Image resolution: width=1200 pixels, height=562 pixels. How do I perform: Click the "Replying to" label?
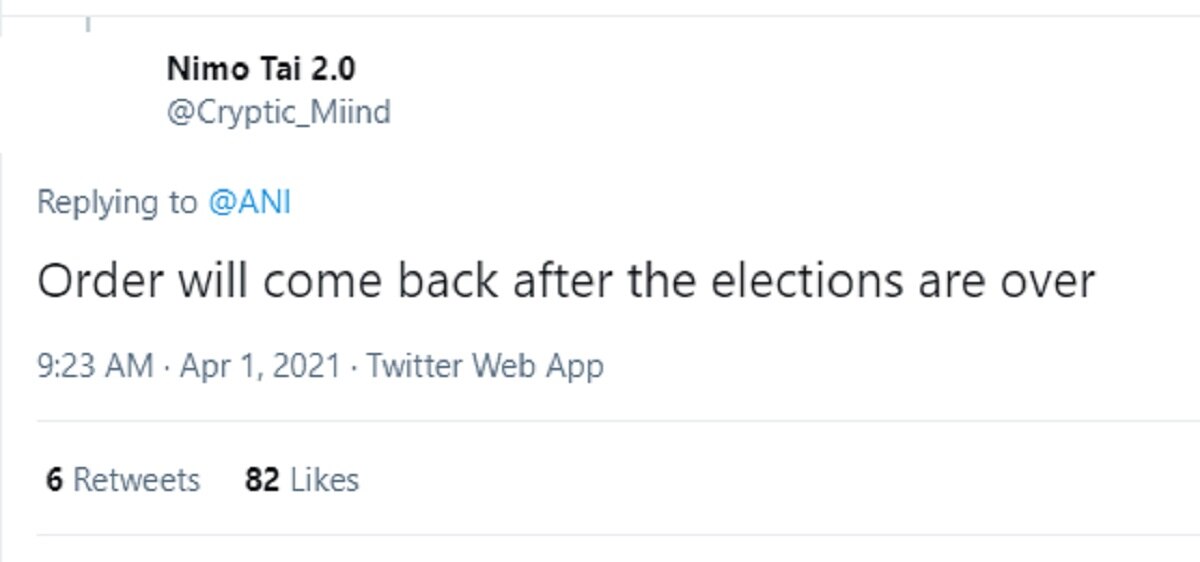point(117,202)
